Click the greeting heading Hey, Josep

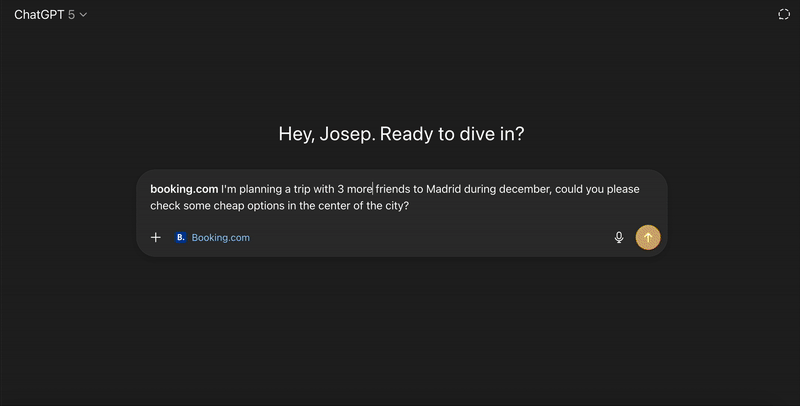pos(400,134)
